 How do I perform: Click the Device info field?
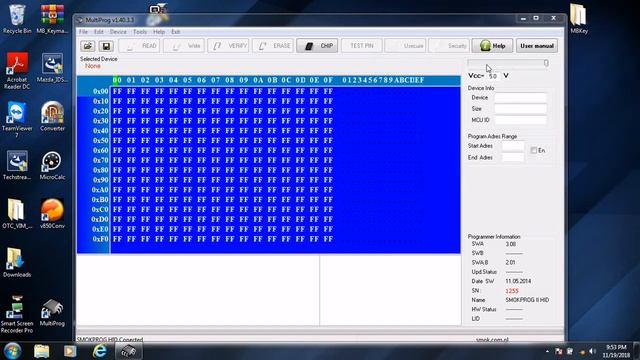coord(520,98)
